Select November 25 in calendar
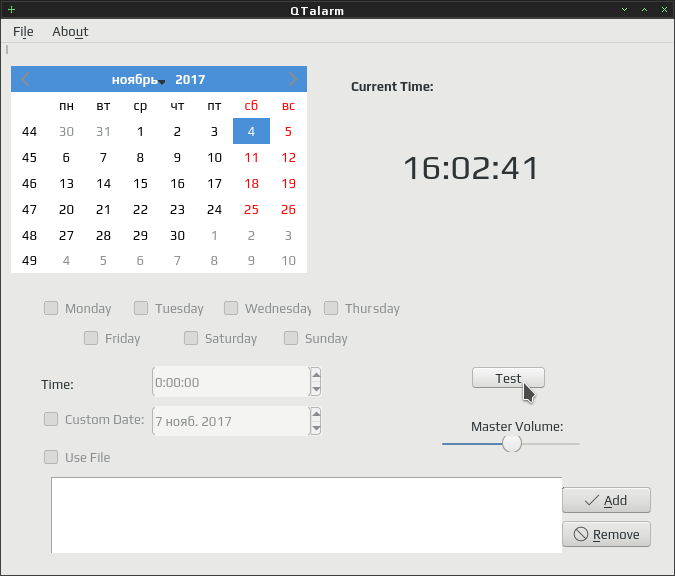Screen dimensions: 675x576 click(x=251, y=210)
